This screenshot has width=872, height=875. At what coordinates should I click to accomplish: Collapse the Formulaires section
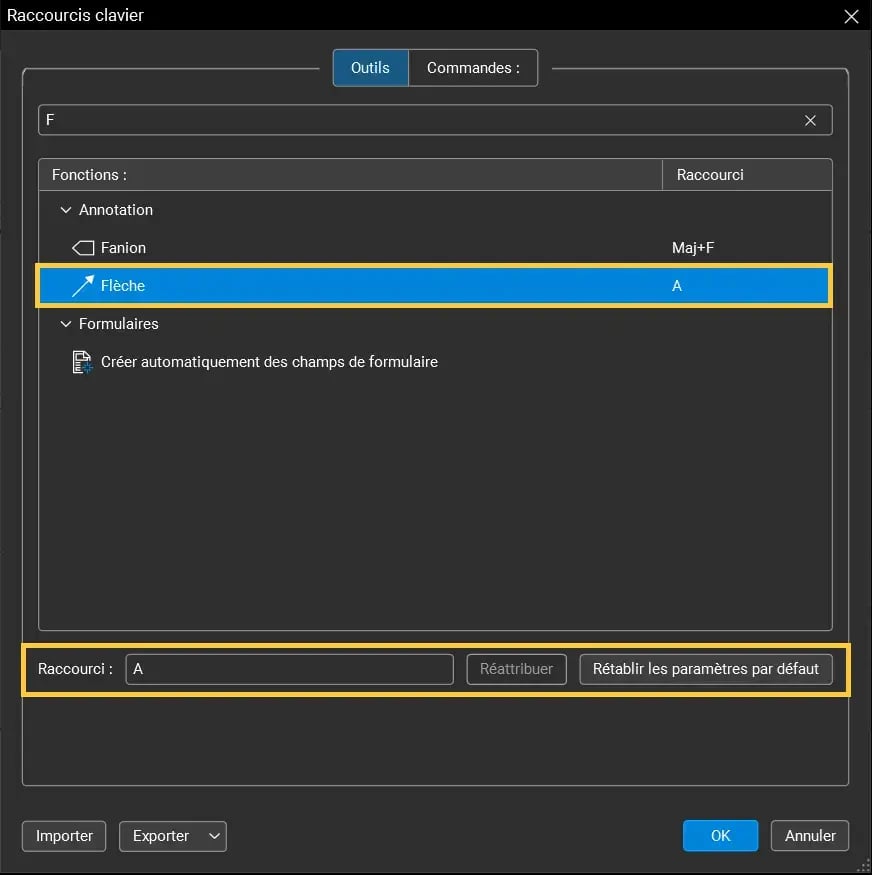point(66,324)
